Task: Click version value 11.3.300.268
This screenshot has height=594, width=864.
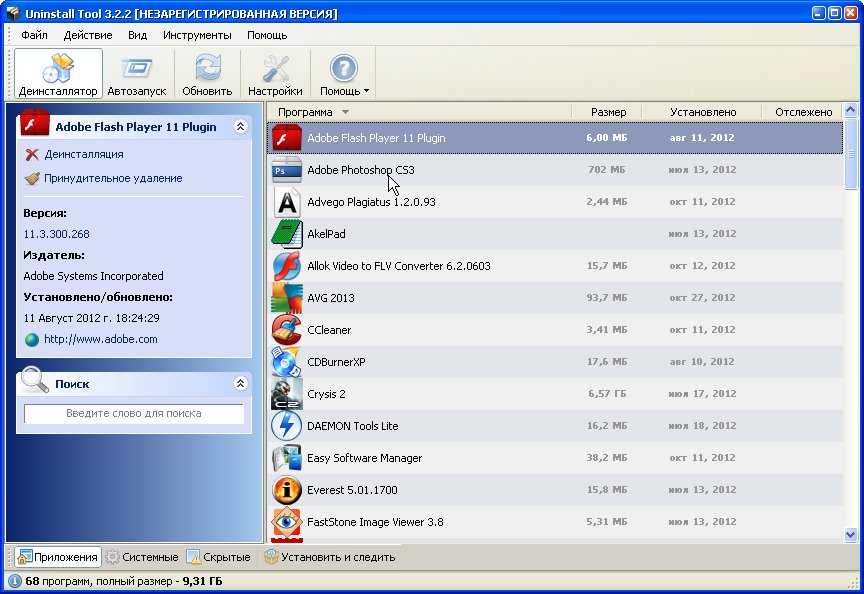Action: coord(57,234)
